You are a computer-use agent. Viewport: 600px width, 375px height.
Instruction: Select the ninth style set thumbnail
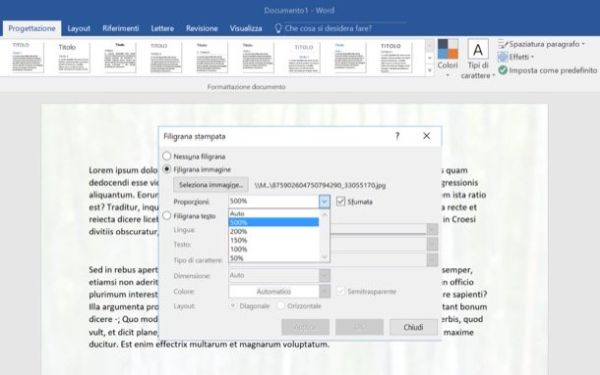[x=396, y=57]
